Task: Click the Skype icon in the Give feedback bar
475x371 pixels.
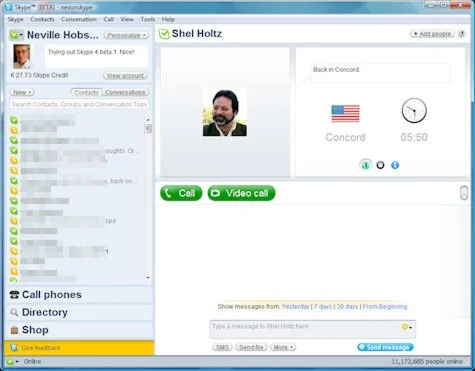Action: tap(14, 348)
